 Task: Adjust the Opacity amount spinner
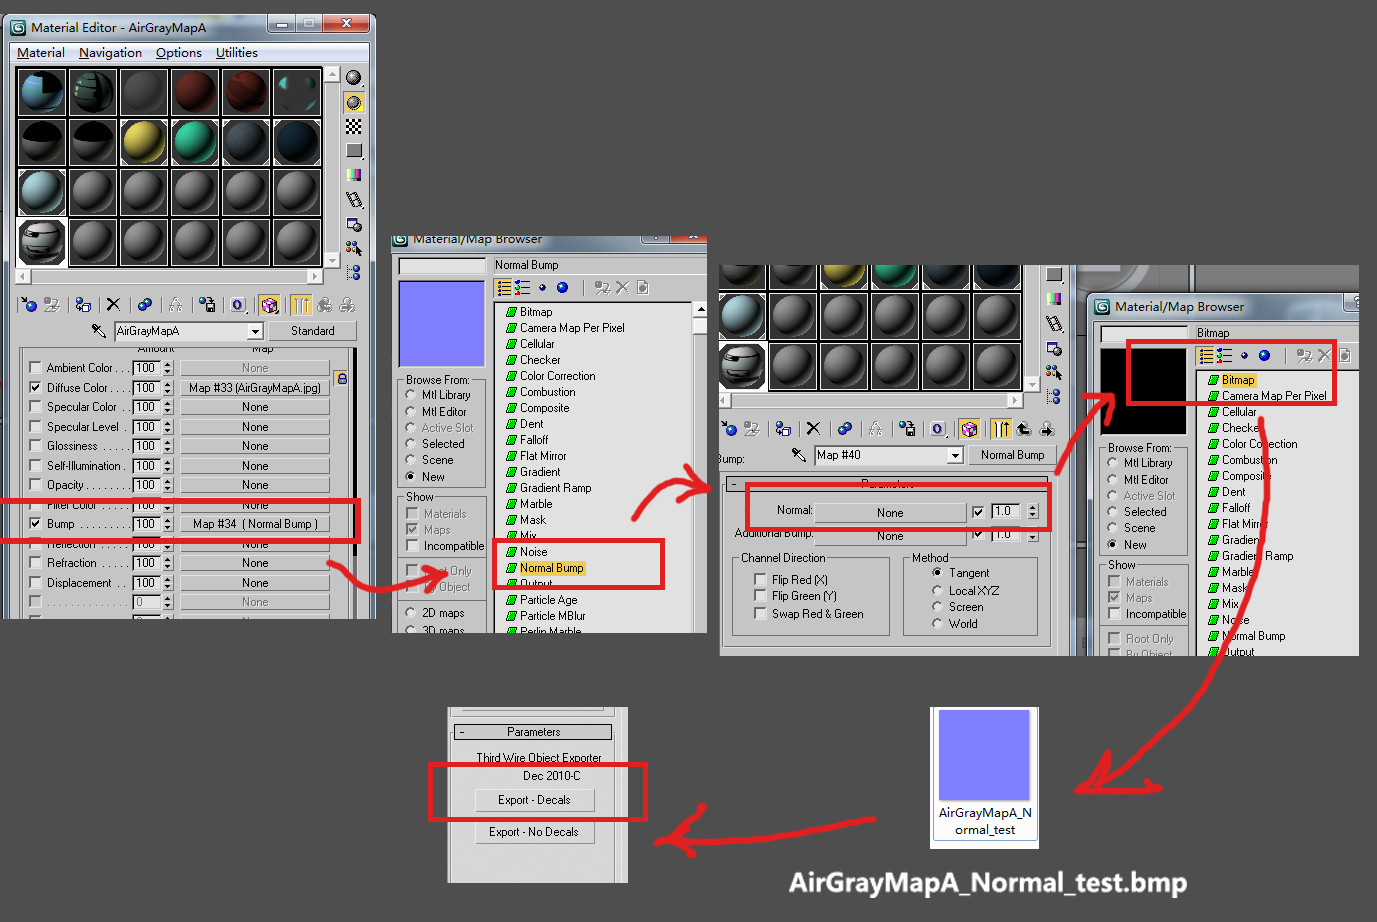coord(168,485)
